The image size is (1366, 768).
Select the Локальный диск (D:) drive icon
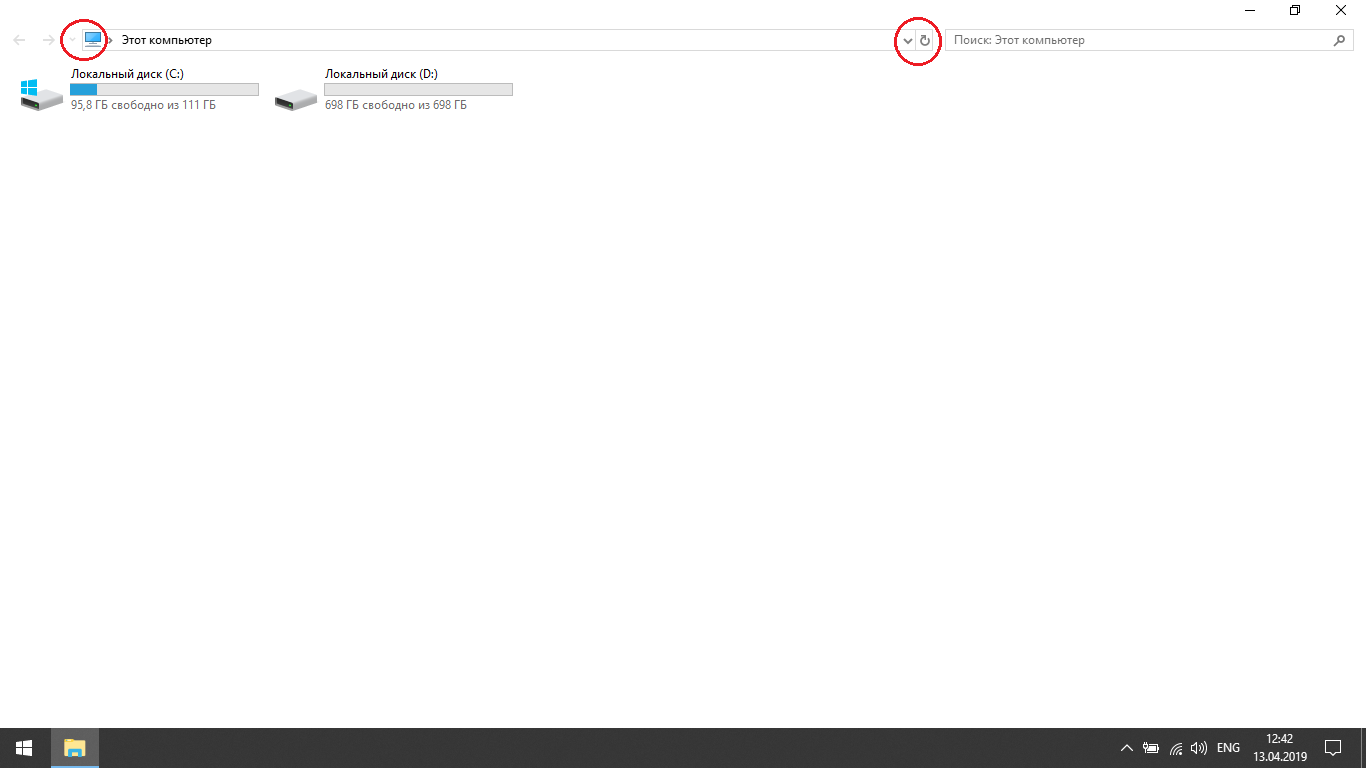click(295, 98)
